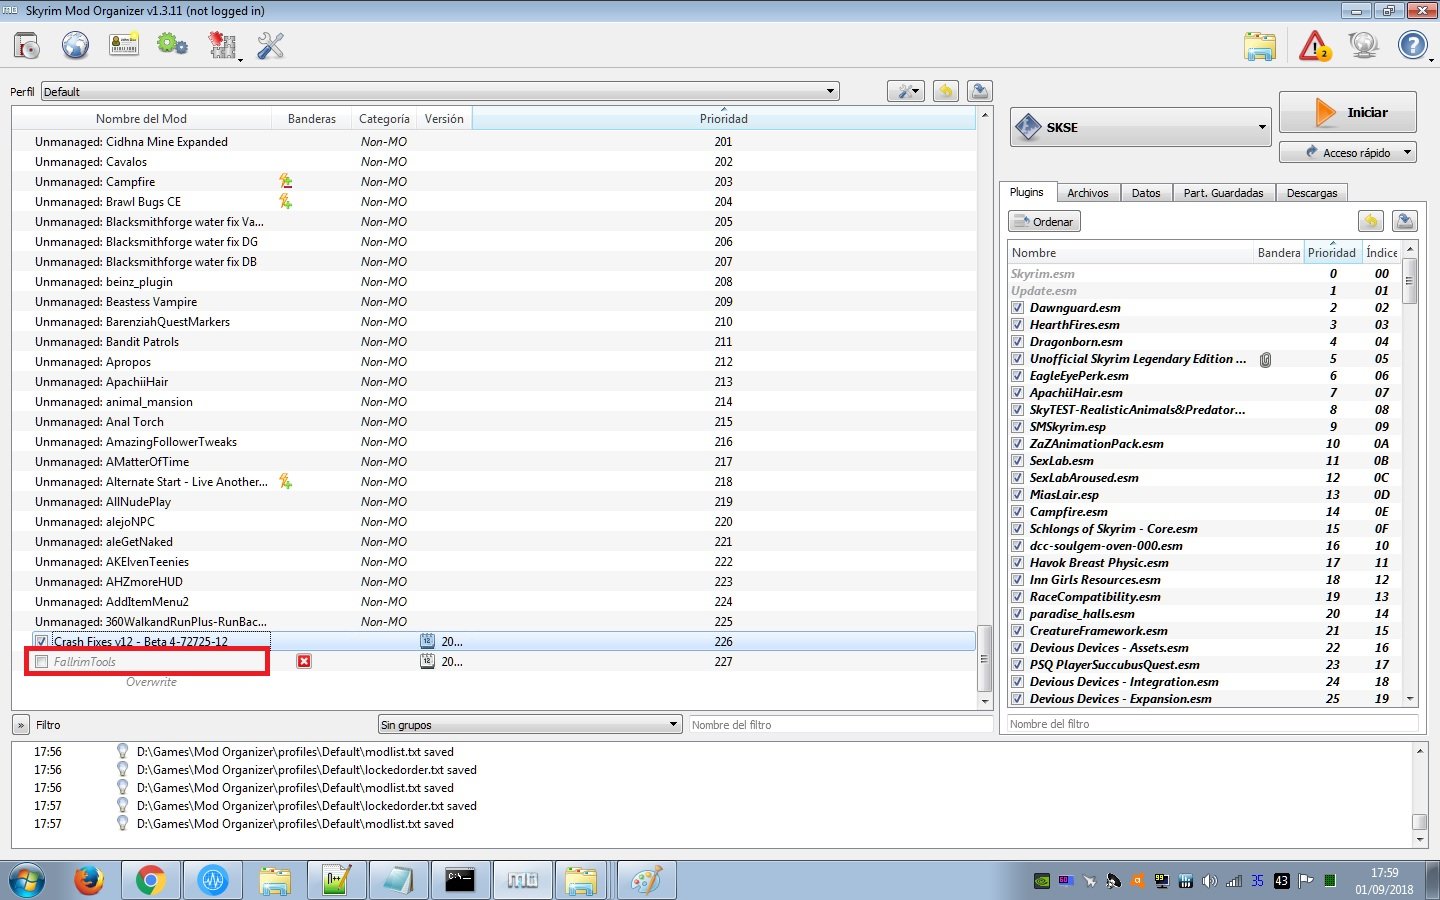Toggle the Dragonborn.esm plugin checkbox

tap(1017, 342)
